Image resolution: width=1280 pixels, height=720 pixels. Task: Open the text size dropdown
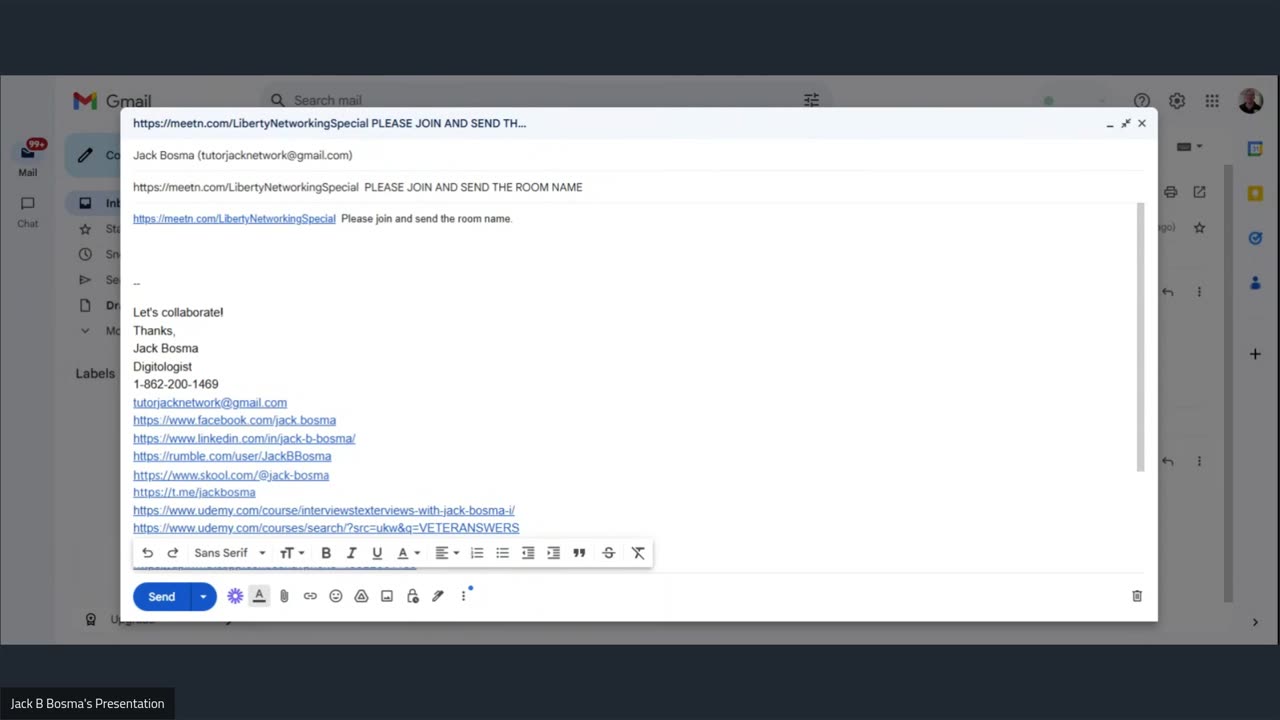click(x=292, y=553)
